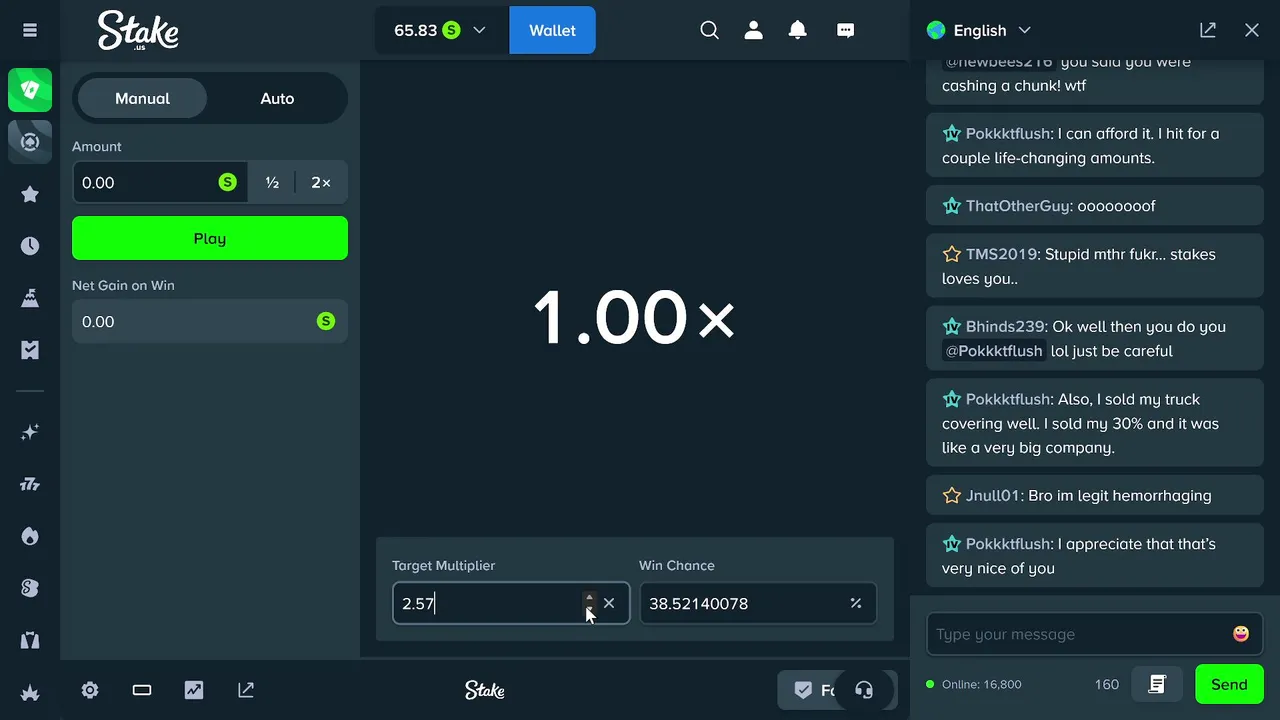Click the Net Gain on Win field
The width and height of the screenshot is (1280, 720).
point(210,321)
